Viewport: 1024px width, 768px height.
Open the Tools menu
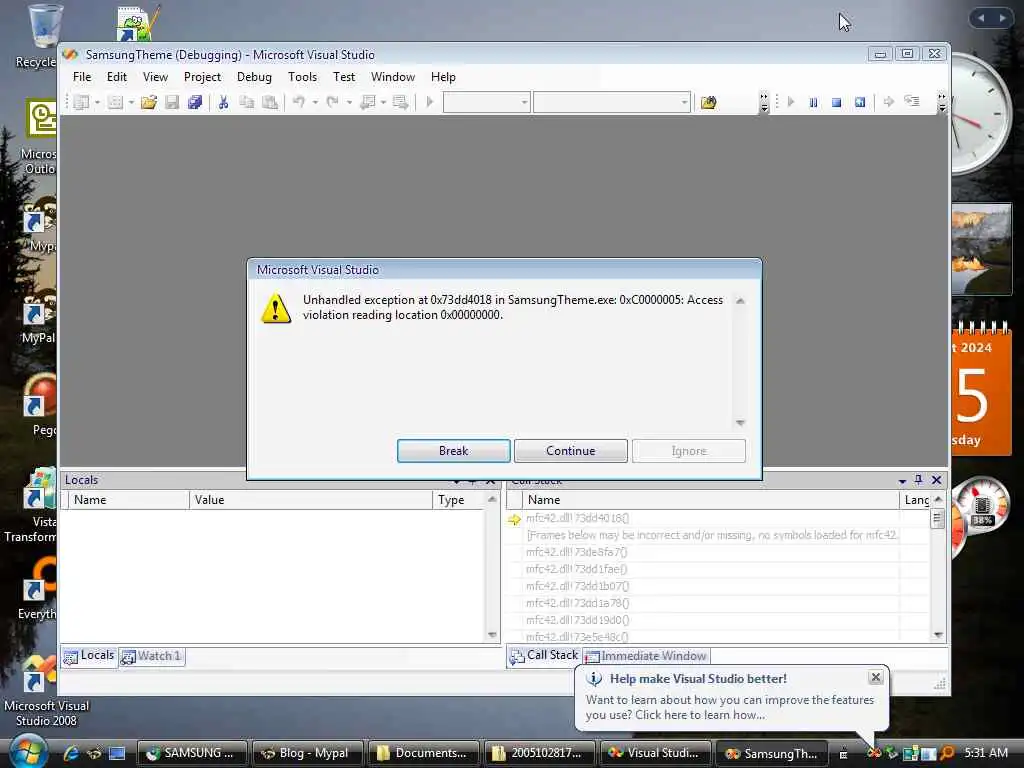coord(302,77)
